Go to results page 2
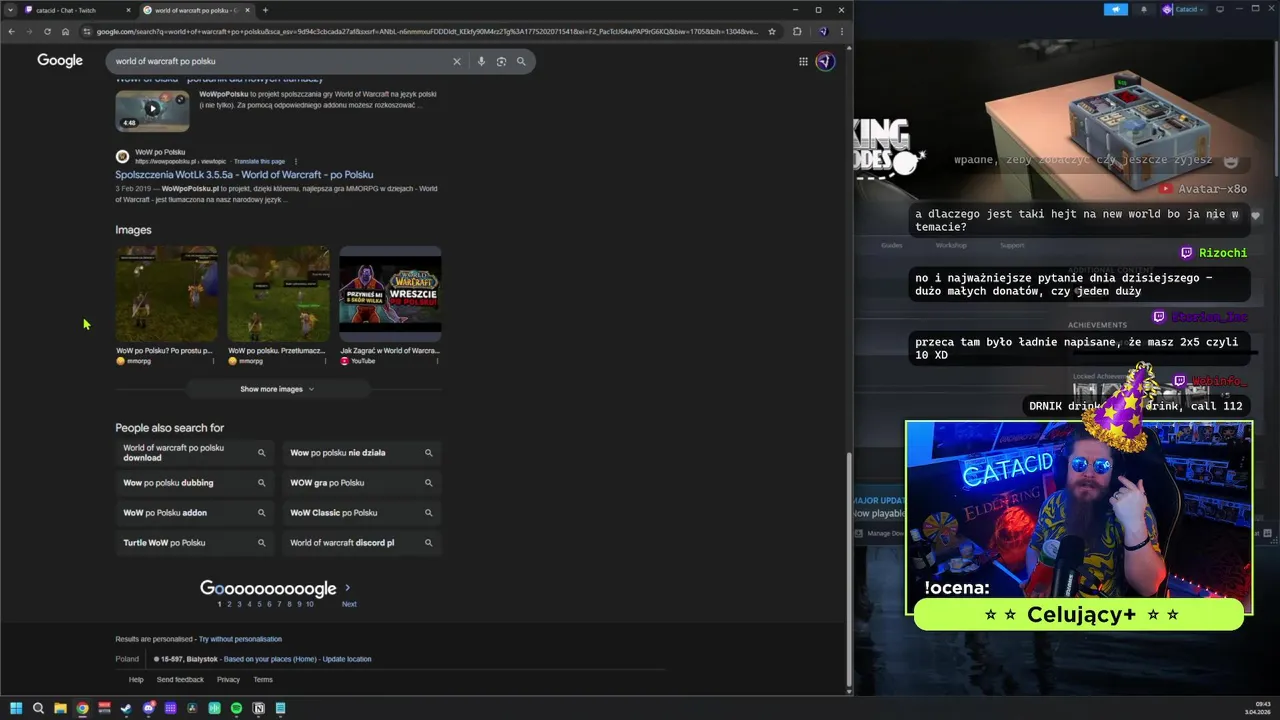 [229, 604]
